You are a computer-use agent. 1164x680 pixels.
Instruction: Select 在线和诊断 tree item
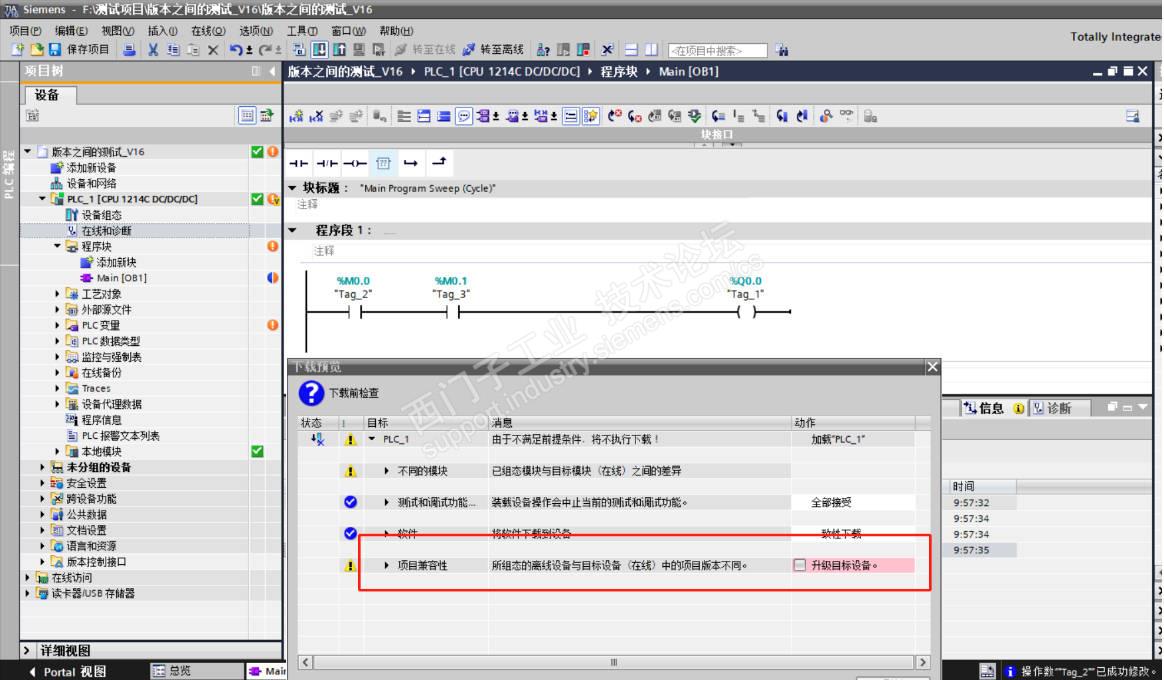coord(99,231)
